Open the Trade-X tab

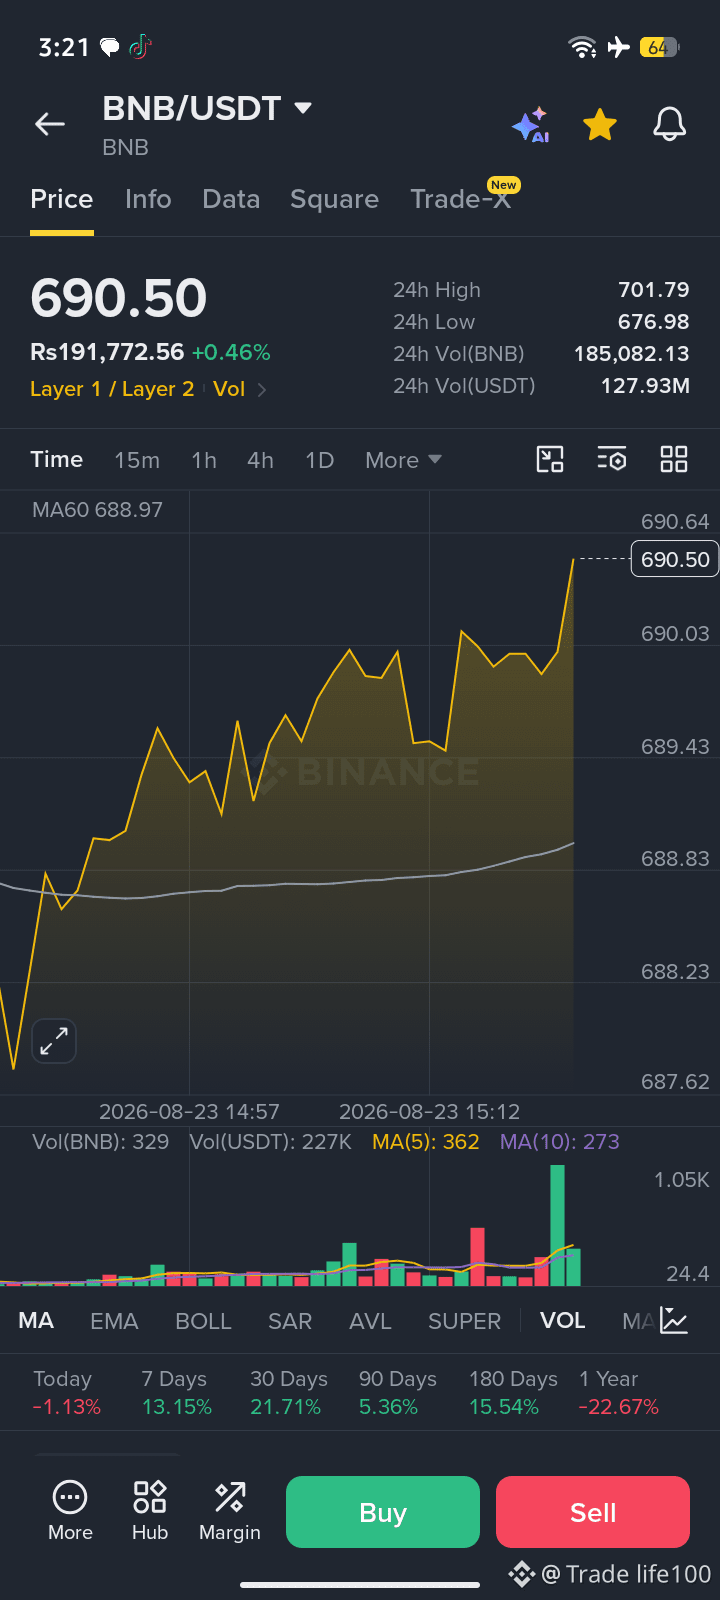pyautogui.click(x=461, y=199)
